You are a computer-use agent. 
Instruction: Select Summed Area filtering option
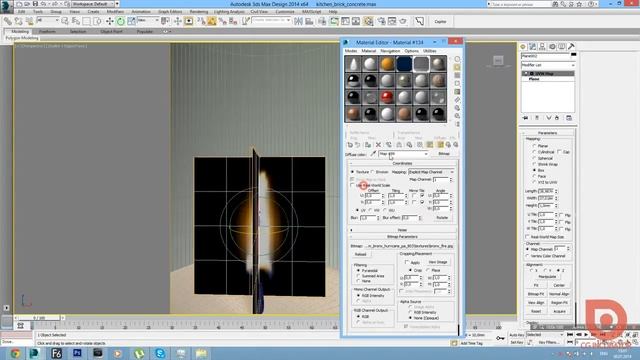[x=358, y=276]
